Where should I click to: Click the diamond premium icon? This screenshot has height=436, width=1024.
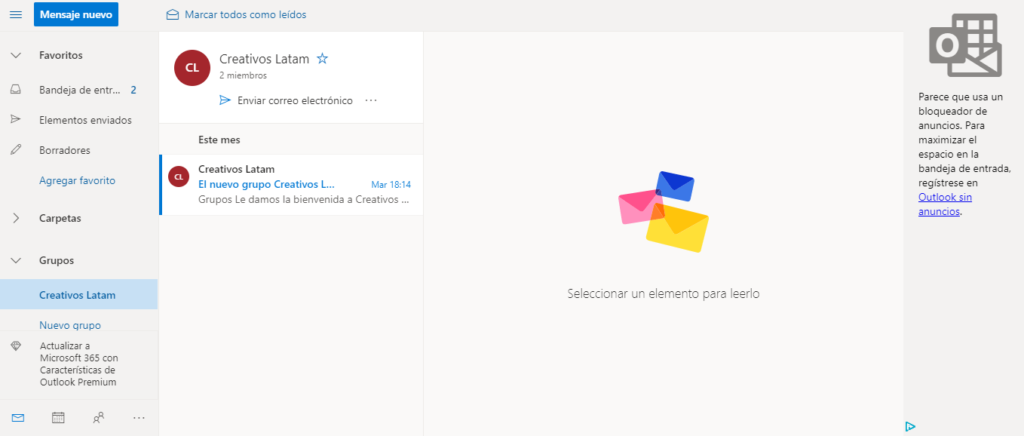(x=16, y=347)
